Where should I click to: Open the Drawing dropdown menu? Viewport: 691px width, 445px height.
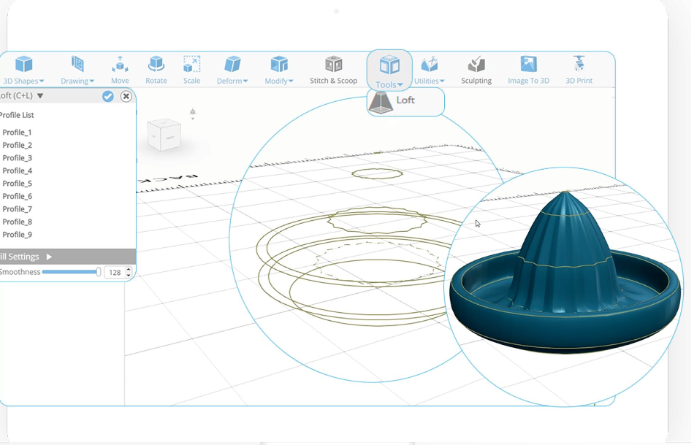(x=77, y=70)
